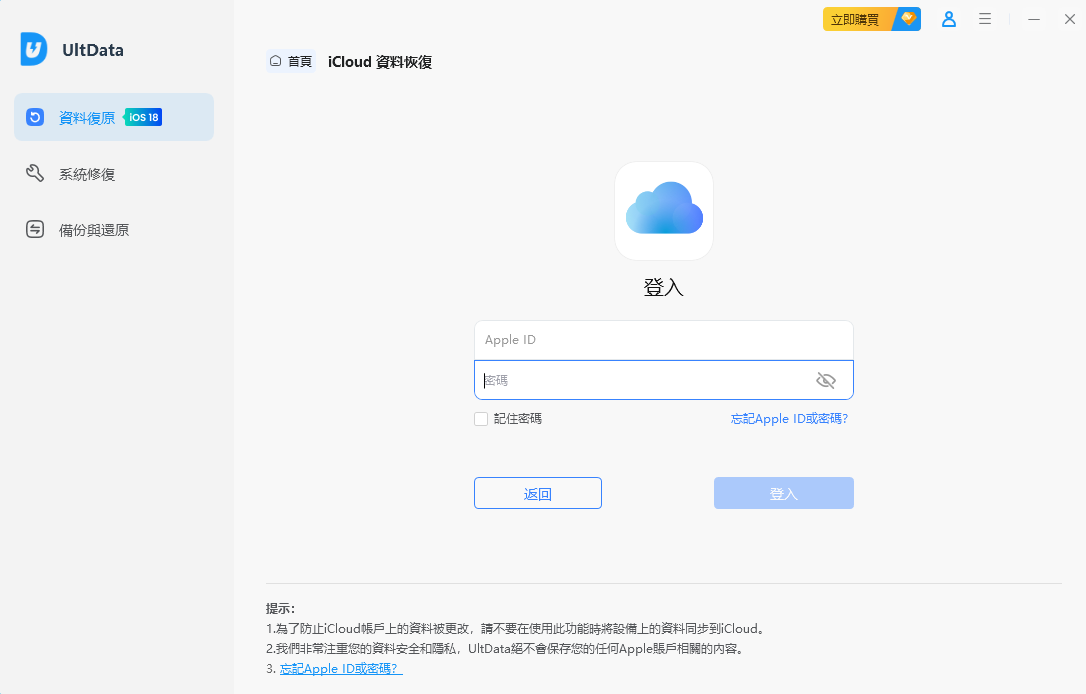Open 忘記Apple ID或密碼? link under password field
This screenshot has height=694, width=1086.
tap(790, 418)
